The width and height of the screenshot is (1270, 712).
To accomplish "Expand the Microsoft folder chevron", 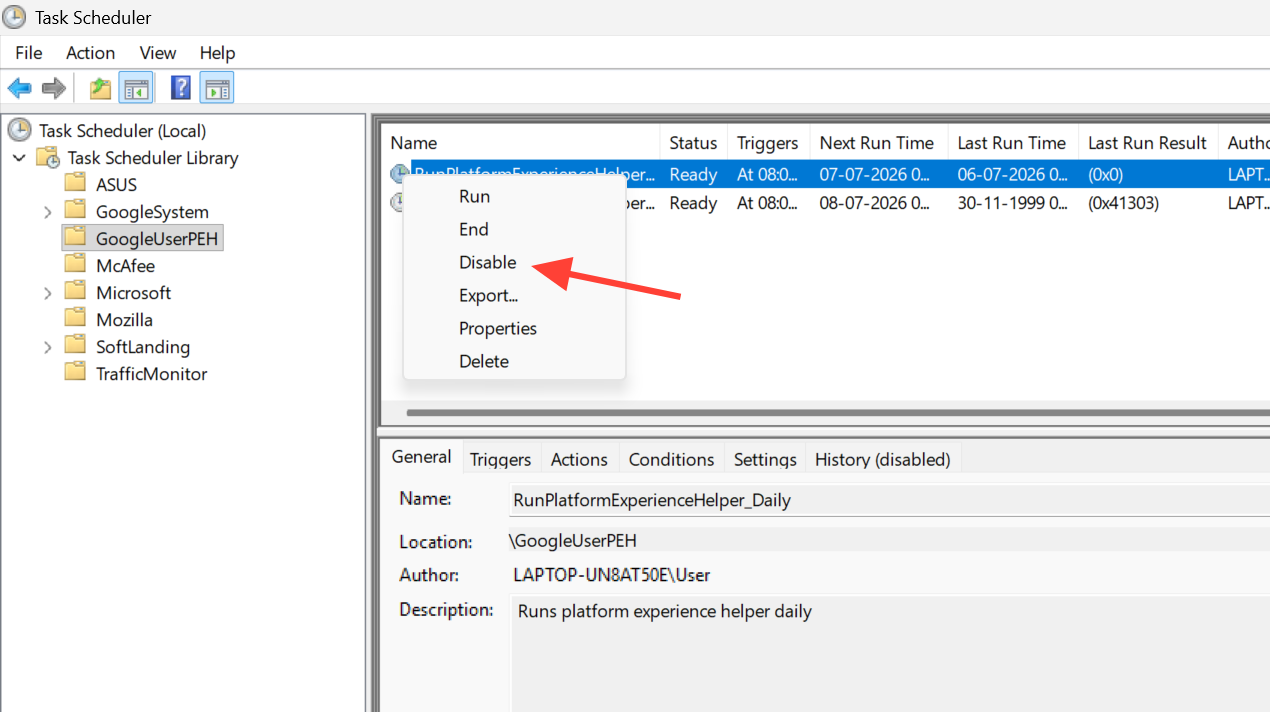I will (x=48, y=293).
